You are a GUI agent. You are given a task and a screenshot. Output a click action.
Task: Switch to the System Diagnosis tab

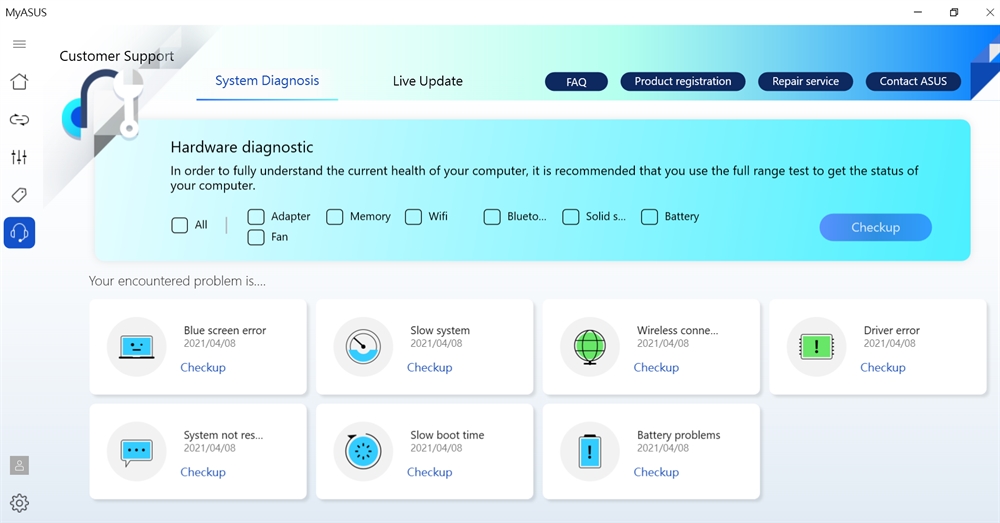coord(267,81)
